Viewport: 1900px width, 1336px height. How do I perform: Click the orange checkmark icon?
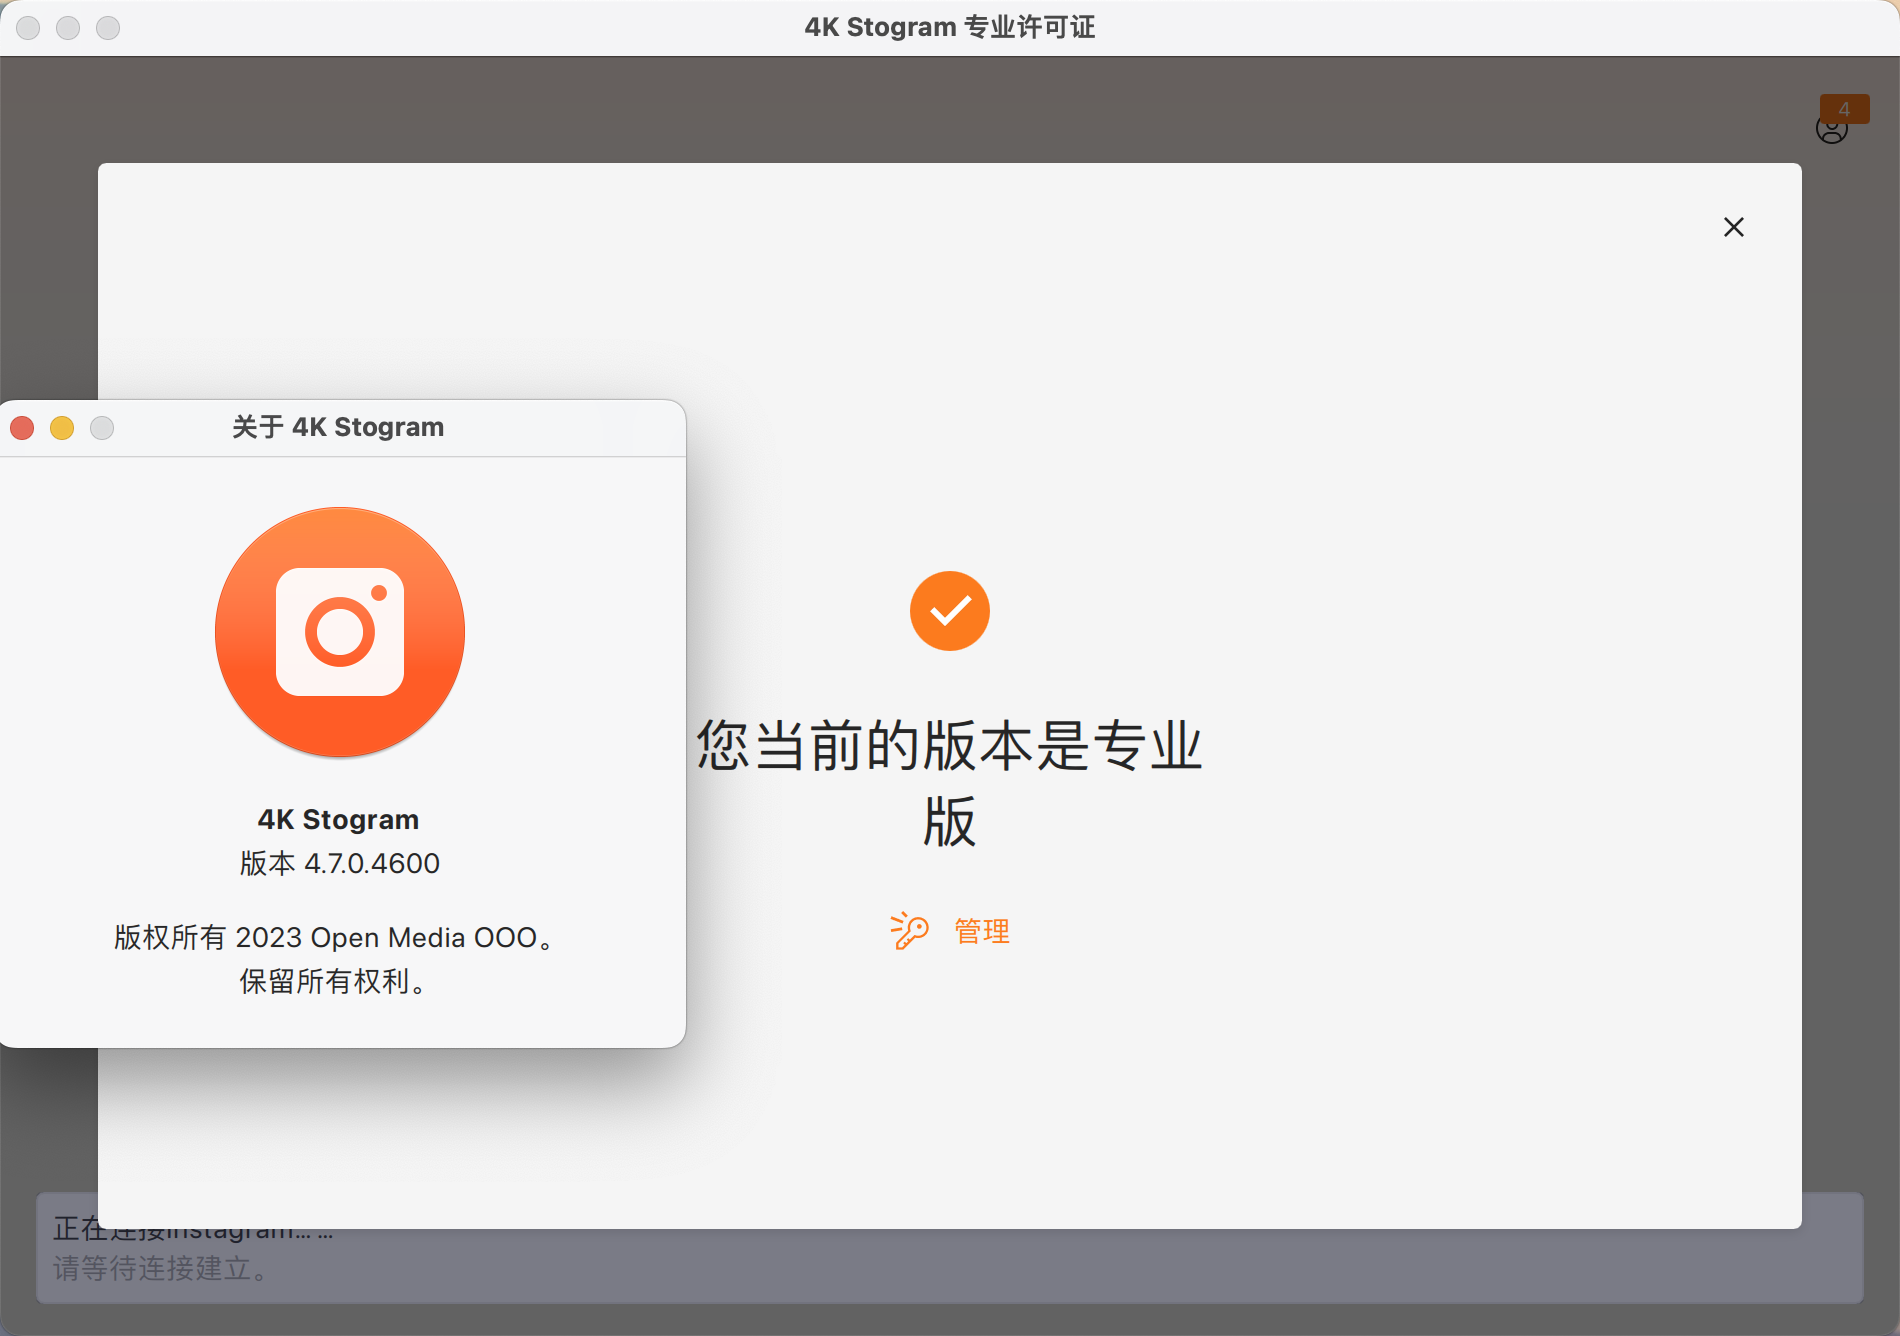[950, 611]
